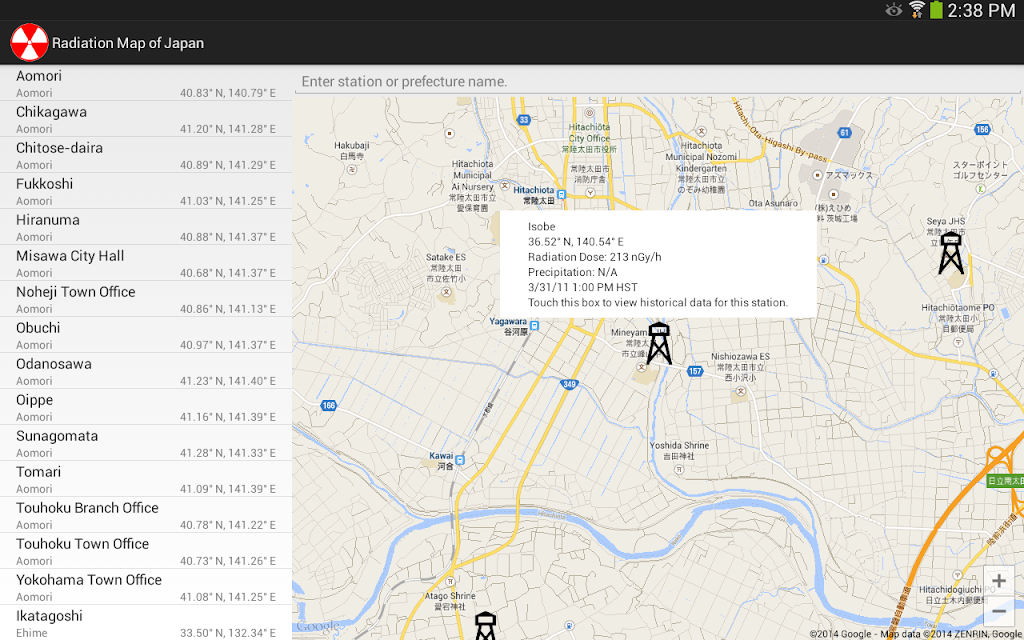Select Hiranuma station in list
Screen dimensions: 1024x640
point(146,227)
